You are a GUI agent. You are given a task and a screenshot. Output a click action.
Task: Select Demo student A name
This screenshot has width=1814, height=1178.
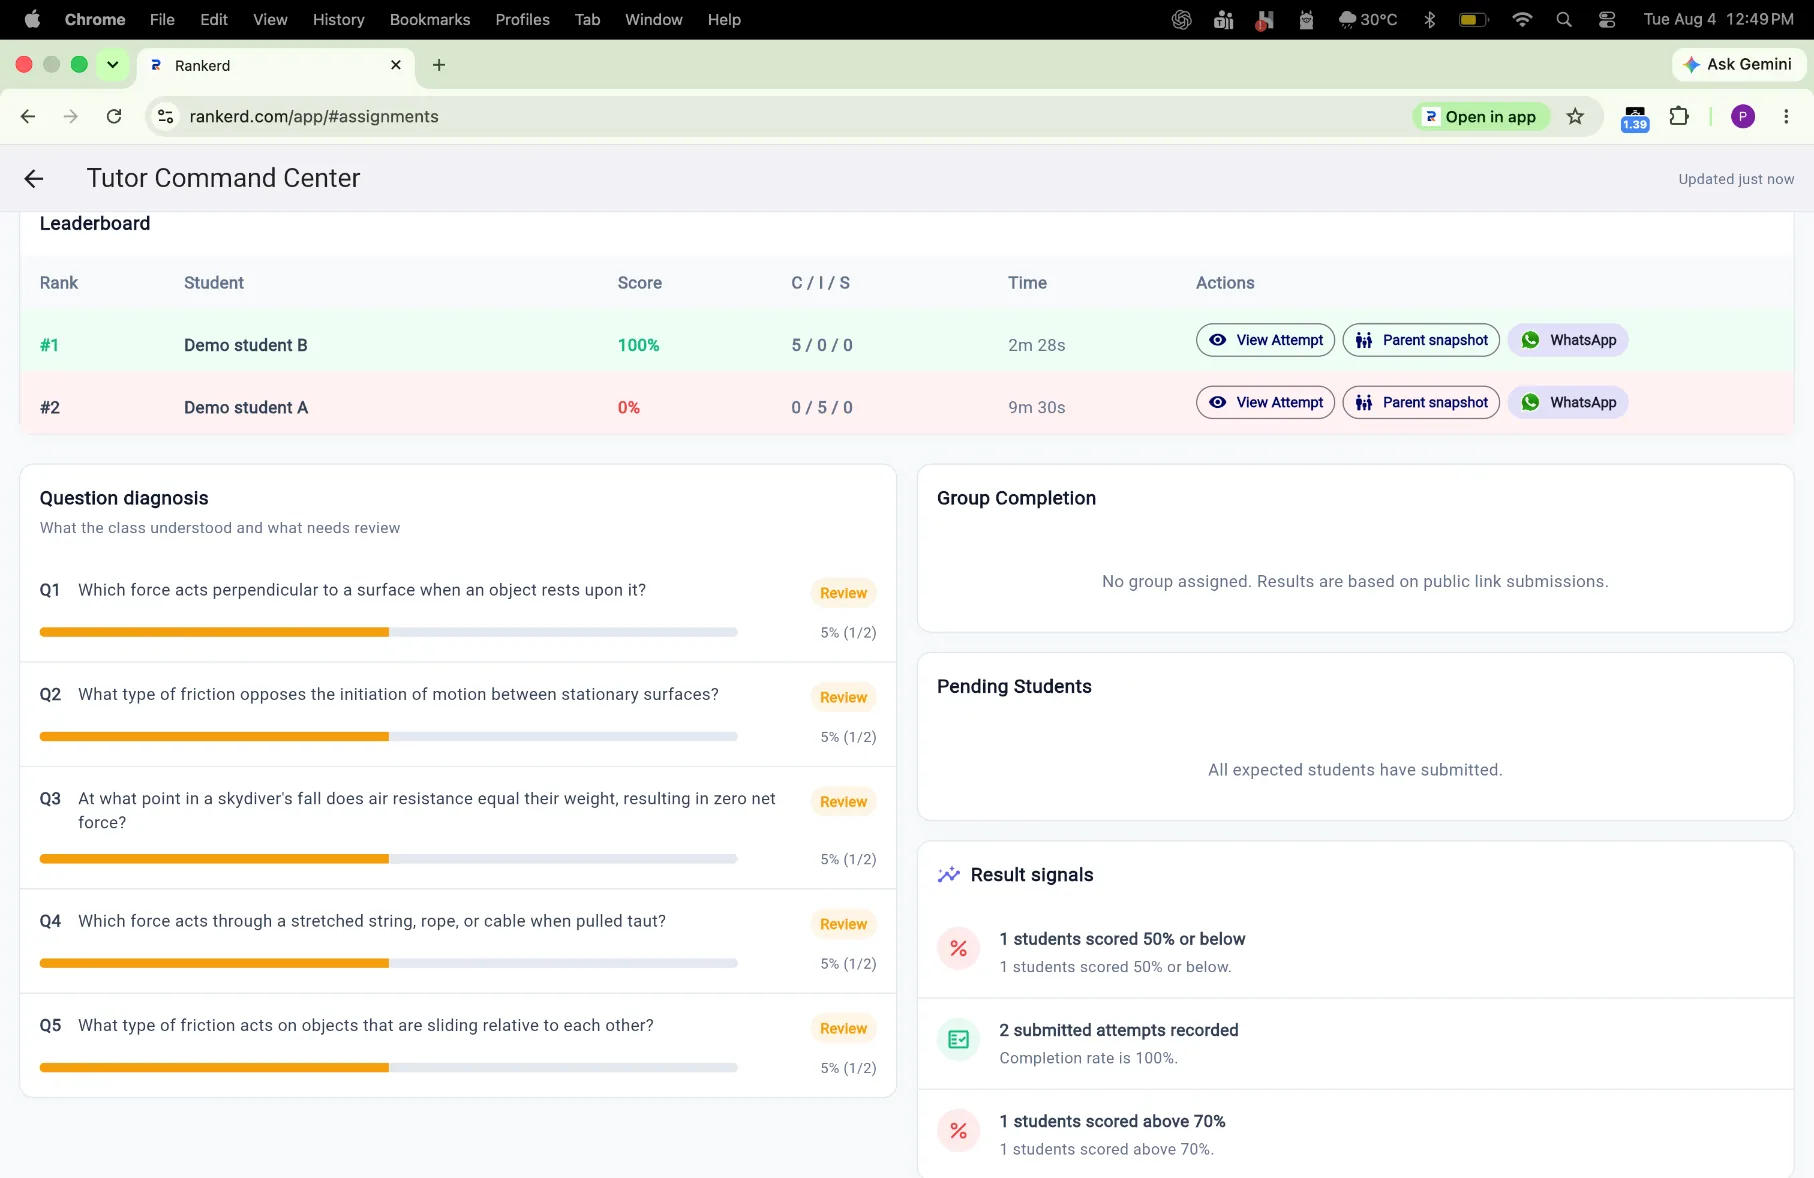pos(245,407)
